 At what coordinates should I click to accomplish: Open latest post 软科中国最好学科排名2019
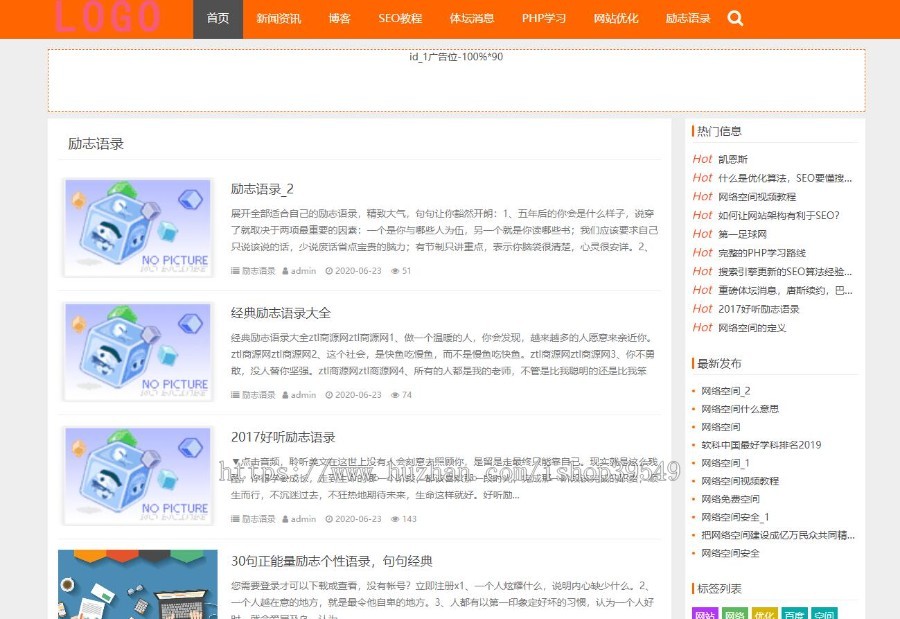point(761,445)
